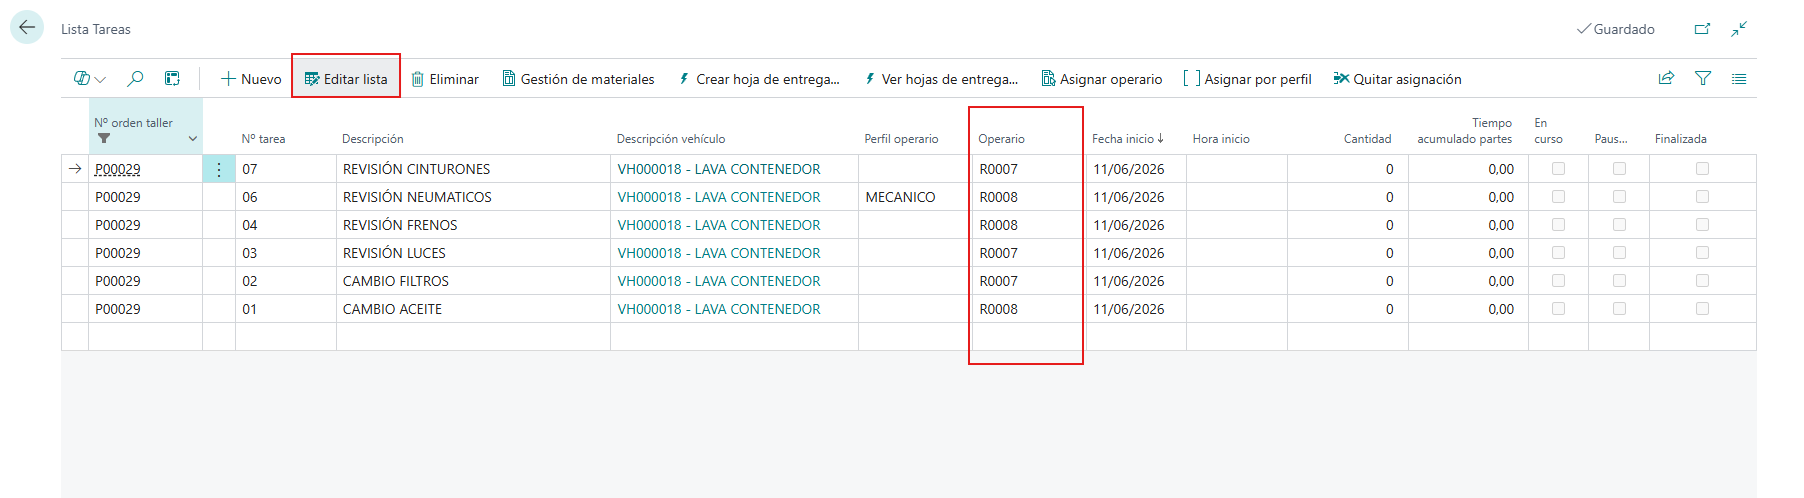Select the P00029 cell in task 07 row

coord(145,169)
